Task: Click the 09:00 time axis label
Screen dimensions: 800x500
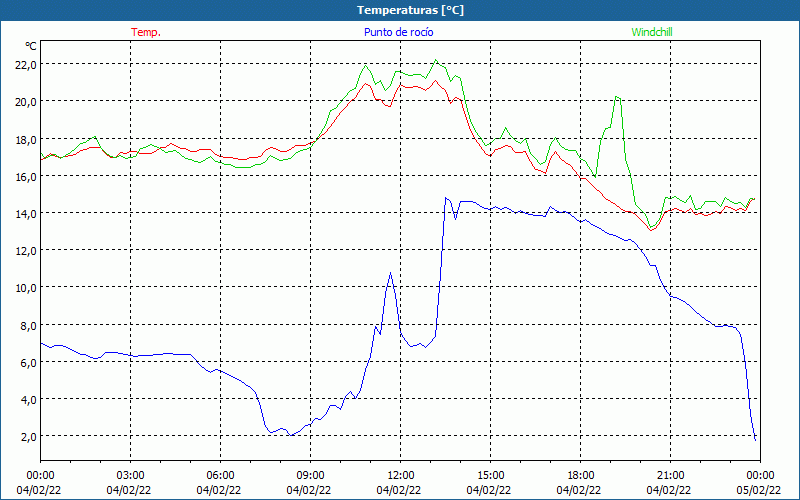Action: pos(310,476)
